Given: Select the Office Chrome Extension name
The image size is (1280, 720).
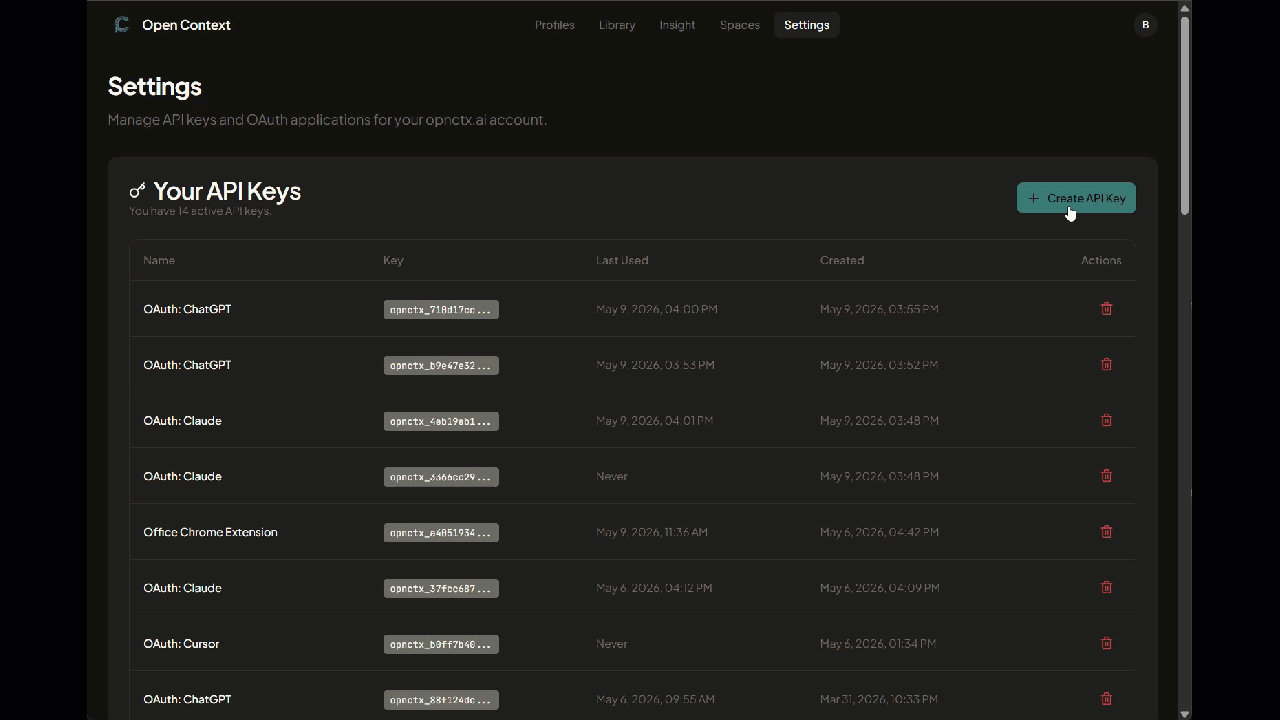Looking at the screenshot, I should [210, 532].
